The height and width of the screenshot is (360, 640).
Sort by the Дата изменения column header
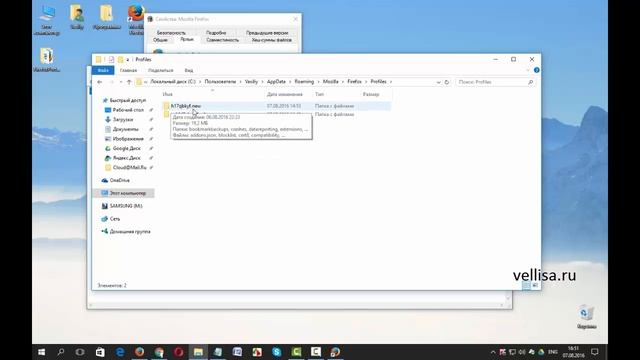284,94
